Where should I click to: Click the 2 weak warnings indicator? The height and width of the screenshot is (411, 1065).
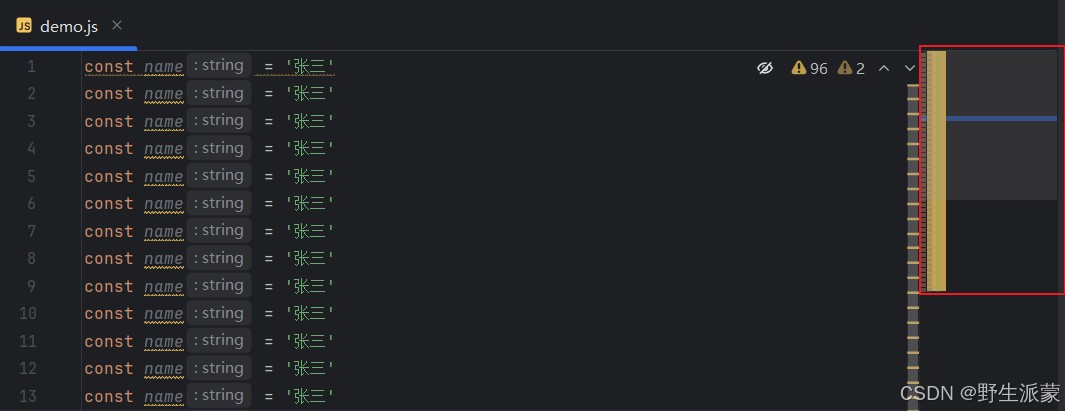(851, 68)
